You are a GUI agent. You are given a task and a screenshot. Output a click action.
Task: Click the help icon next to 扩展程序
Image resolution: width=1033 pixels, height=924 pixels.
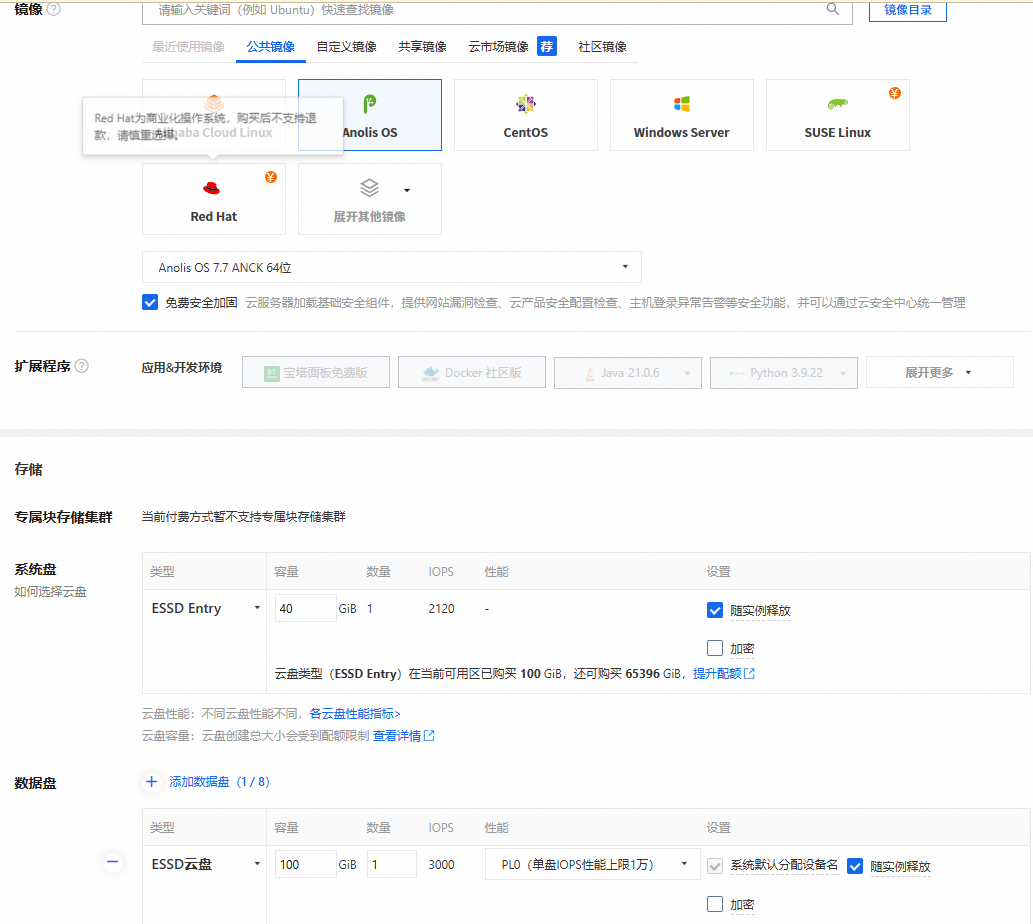coord(82,366)
